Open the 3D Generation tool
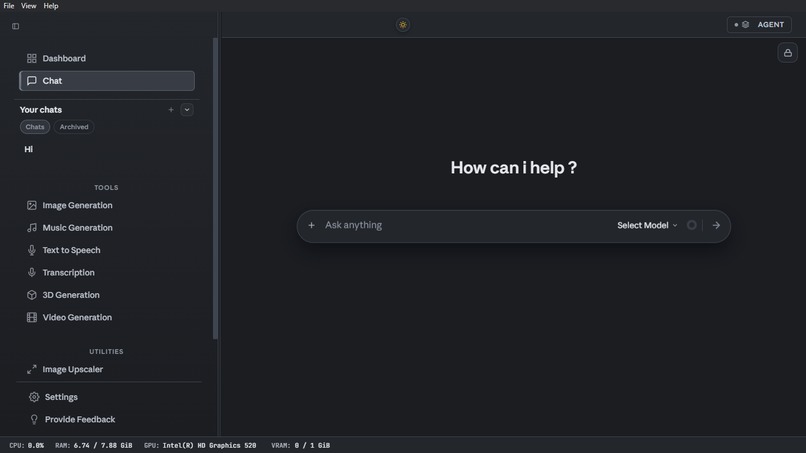The height and width of the screenshot is (453, 806). (x=107, y=295)
